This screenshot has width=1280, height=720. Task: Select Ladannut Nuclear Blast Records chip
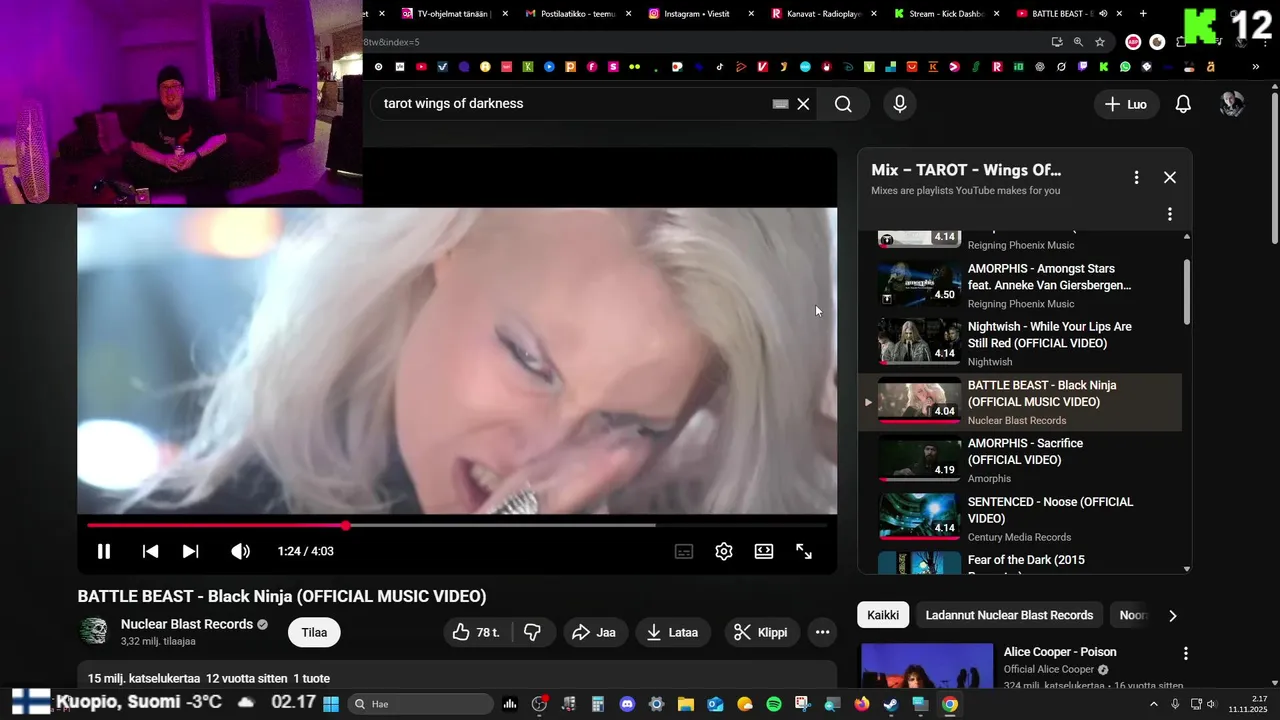click(1009, 615)
